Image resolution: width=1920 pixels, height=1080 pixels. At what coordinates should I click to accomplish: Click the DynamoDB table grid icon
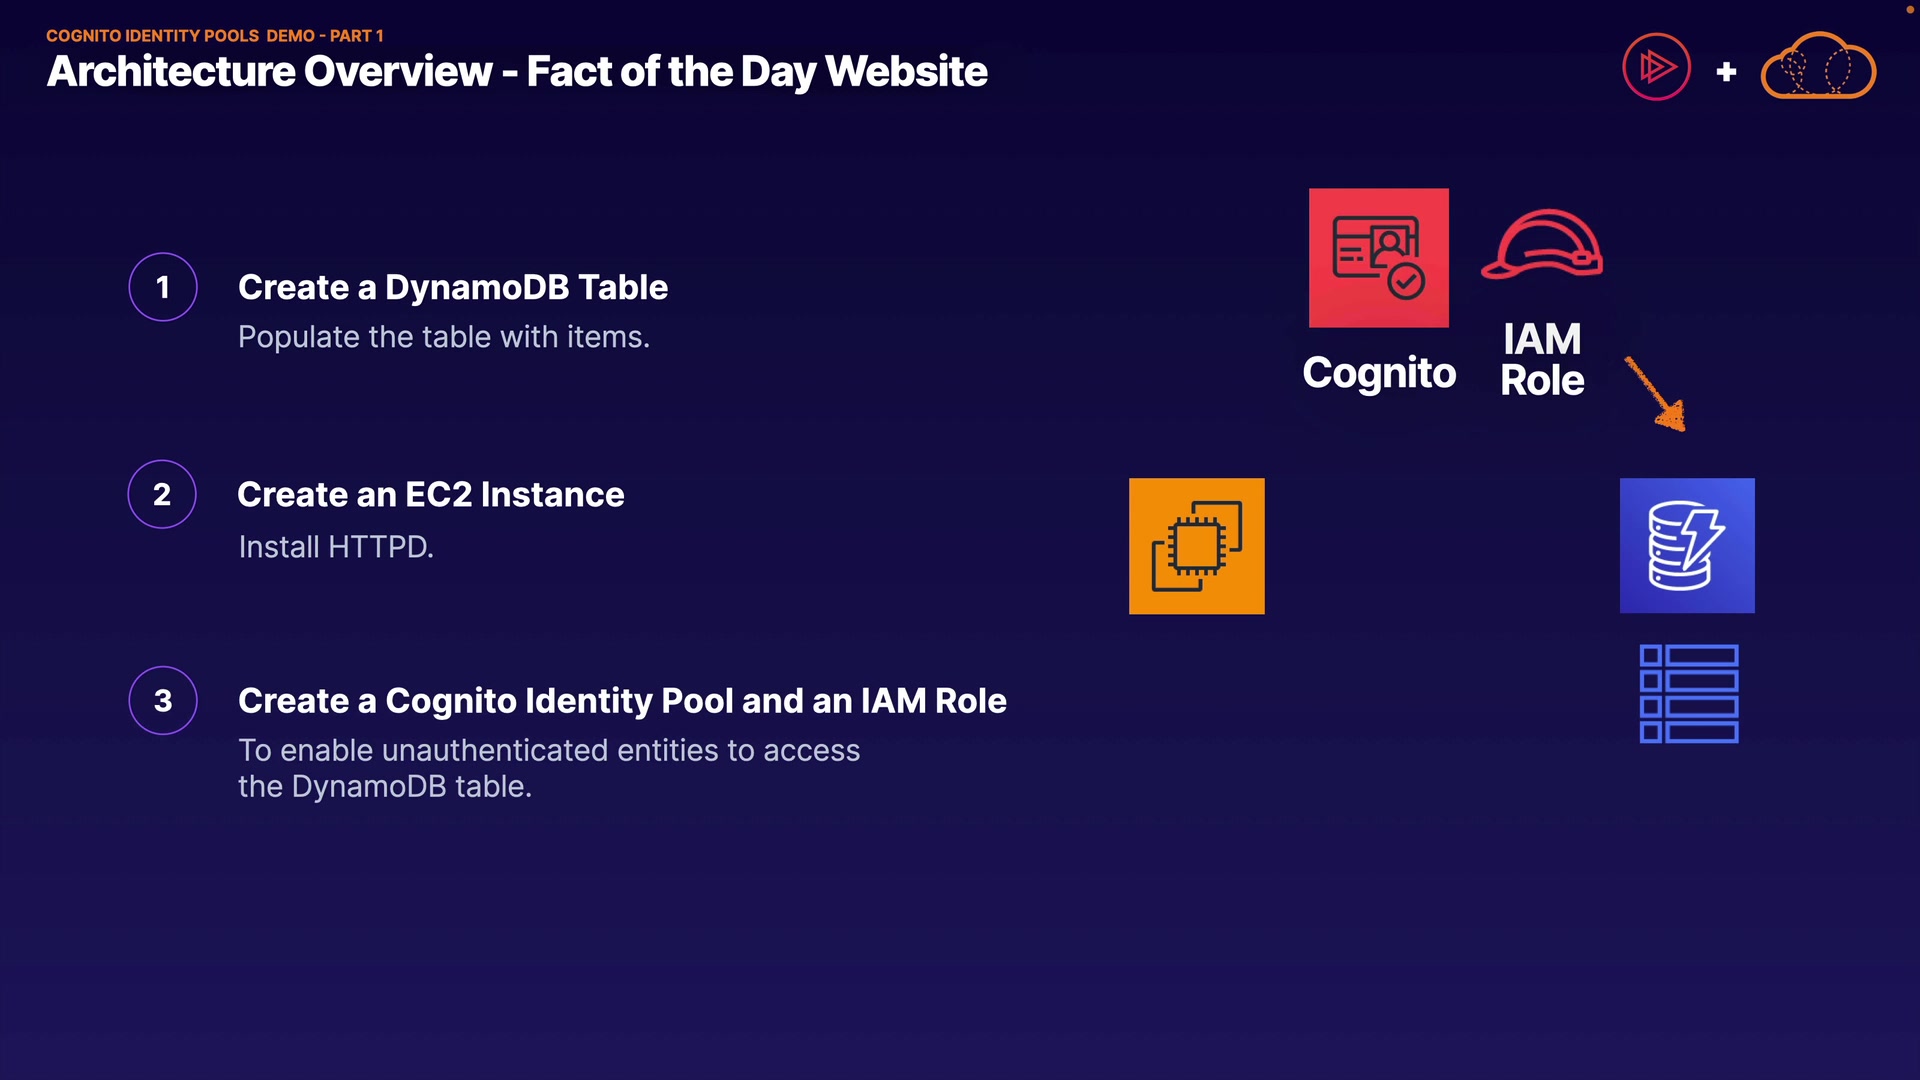(1688, 694)
